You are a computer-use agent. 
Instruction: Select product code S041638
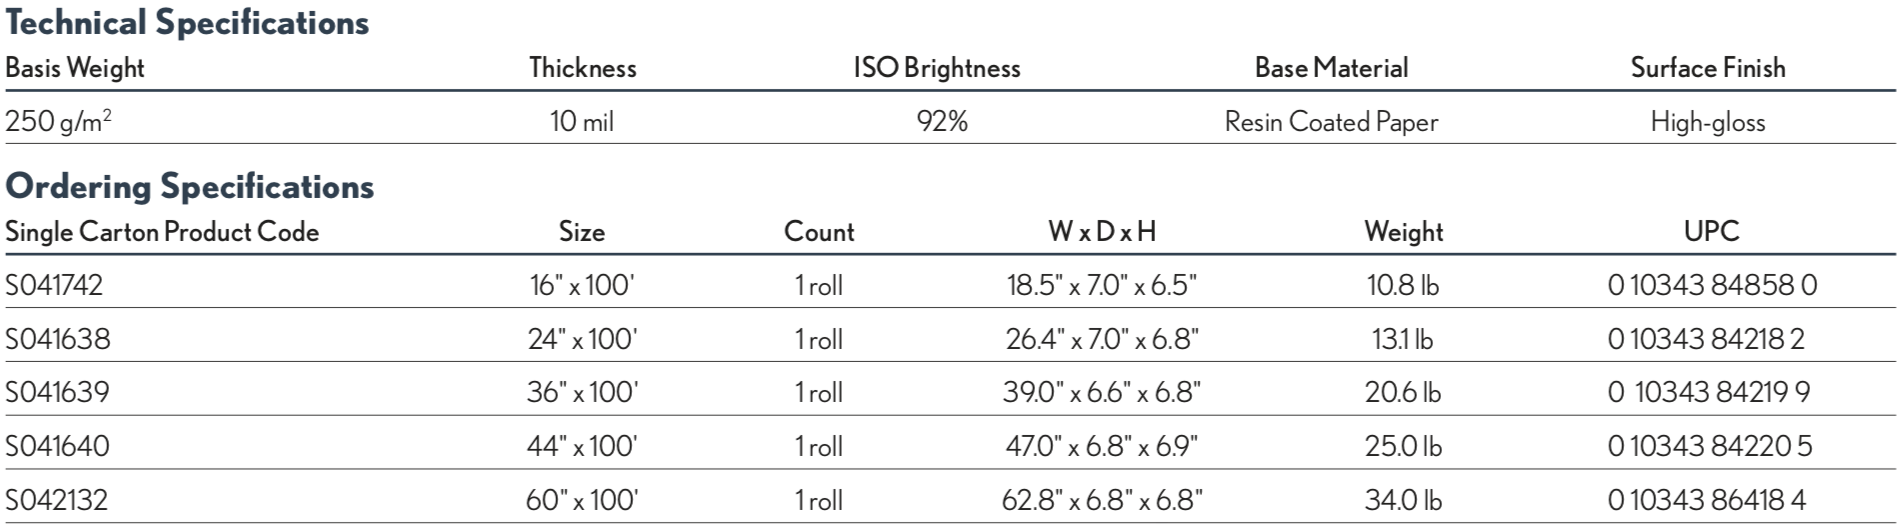pyautogui.click(x=57, y=339)
